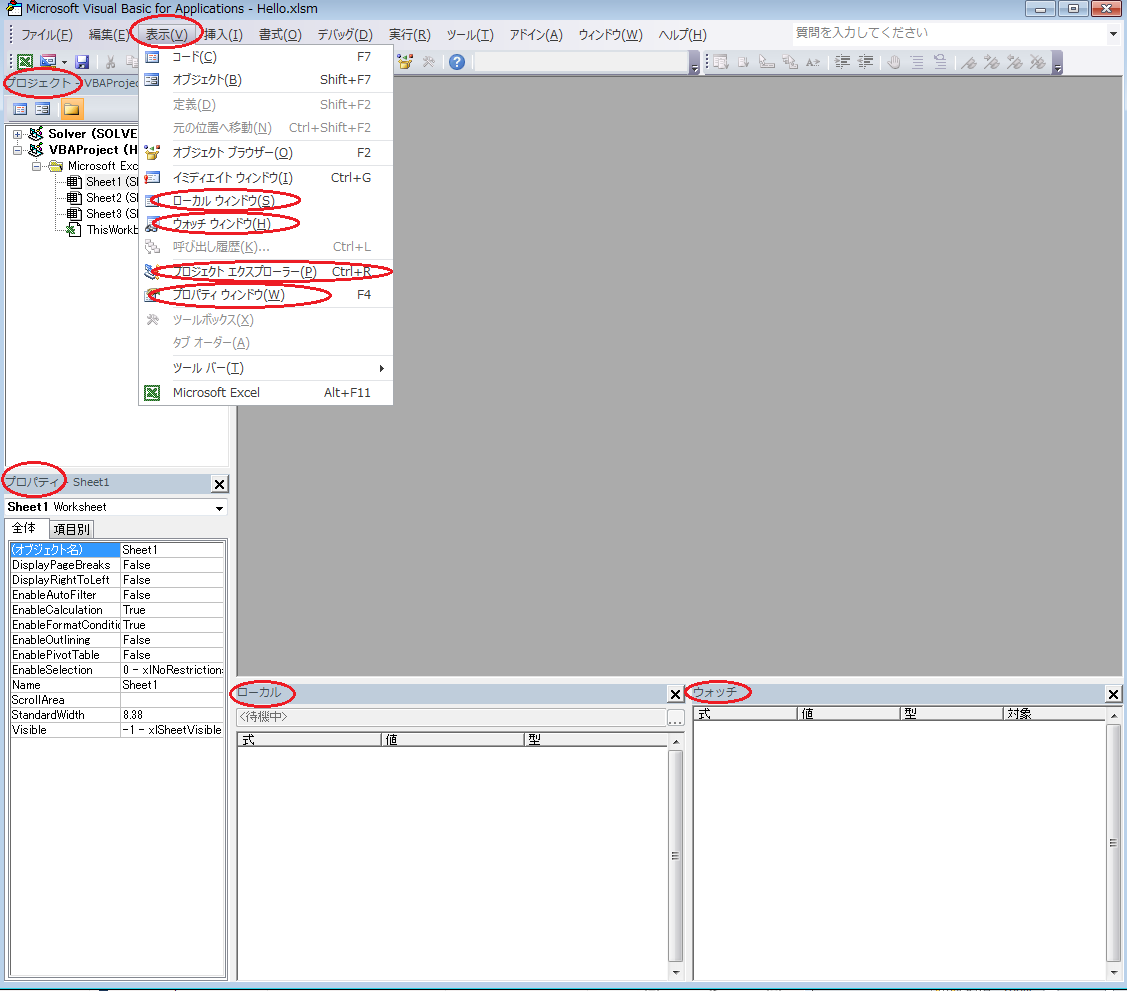This screenshot has height=991, width=1127.
Task: Choose ウォッチ ウィンドウ(H) menu item
Action: (x=265, y=223)
